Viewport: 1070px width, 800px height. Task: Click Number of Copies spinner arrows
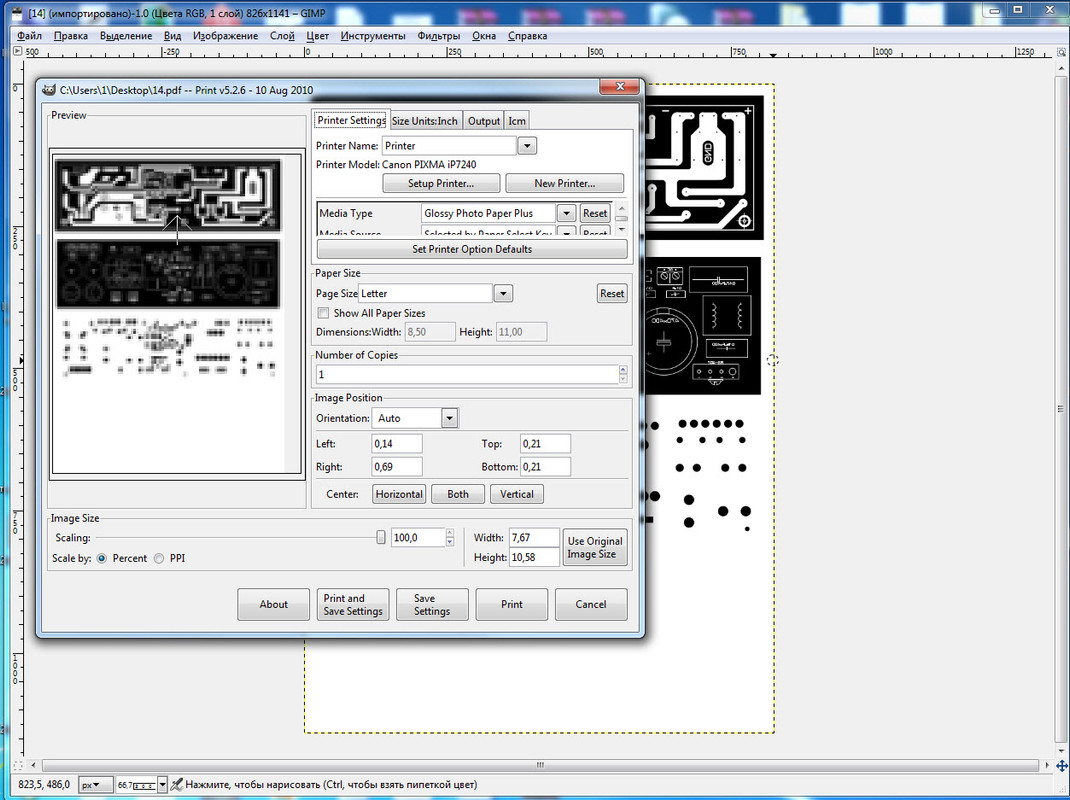tap(623, 374)
